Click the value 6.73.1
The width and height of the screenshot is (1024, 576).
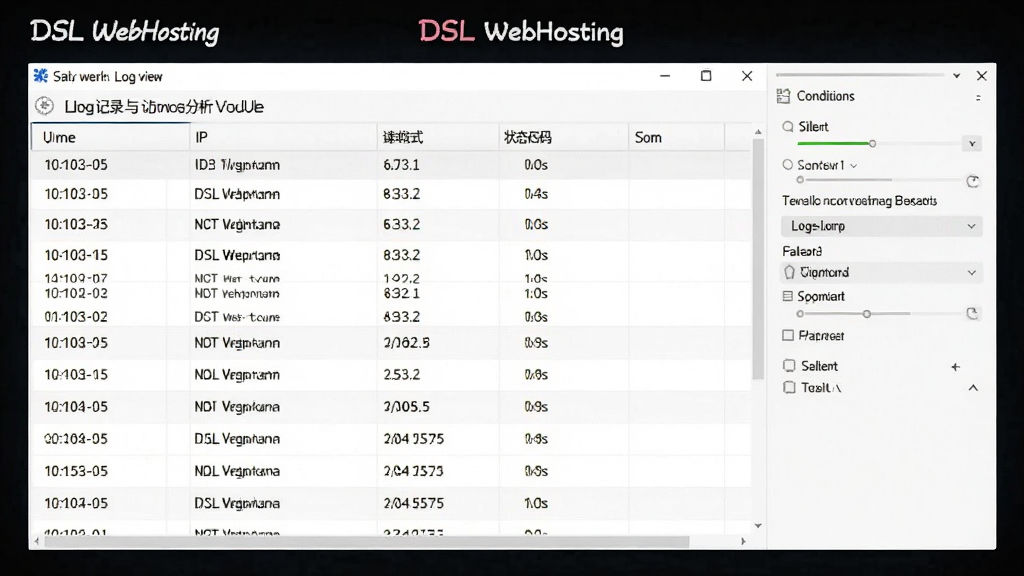(x=401, y=165)
